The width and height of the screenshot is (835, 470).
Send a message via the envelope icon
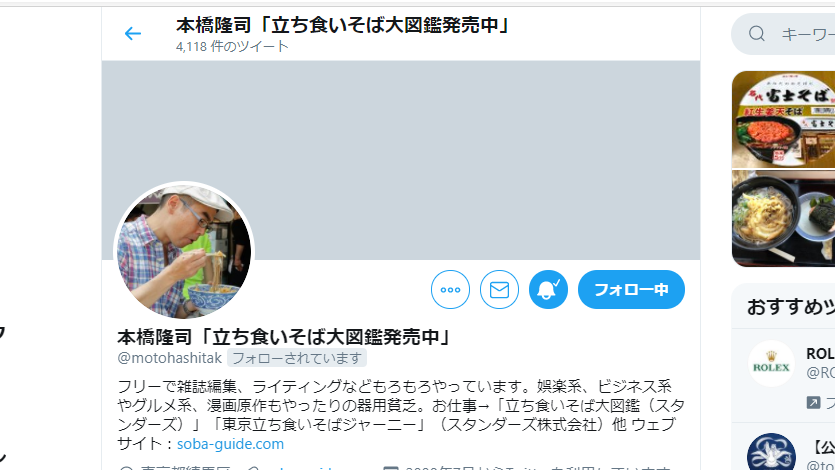(x=500, y=290)
